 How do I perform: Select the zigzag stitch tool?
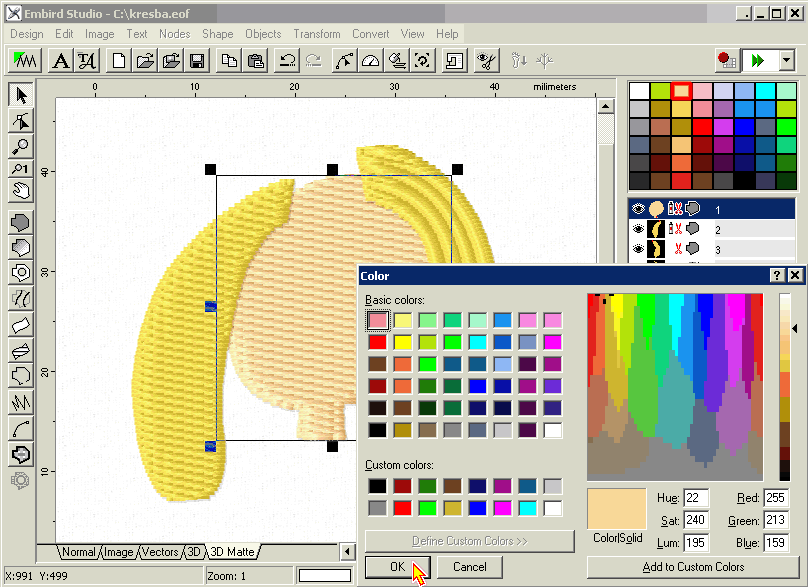tap(21, 402)
